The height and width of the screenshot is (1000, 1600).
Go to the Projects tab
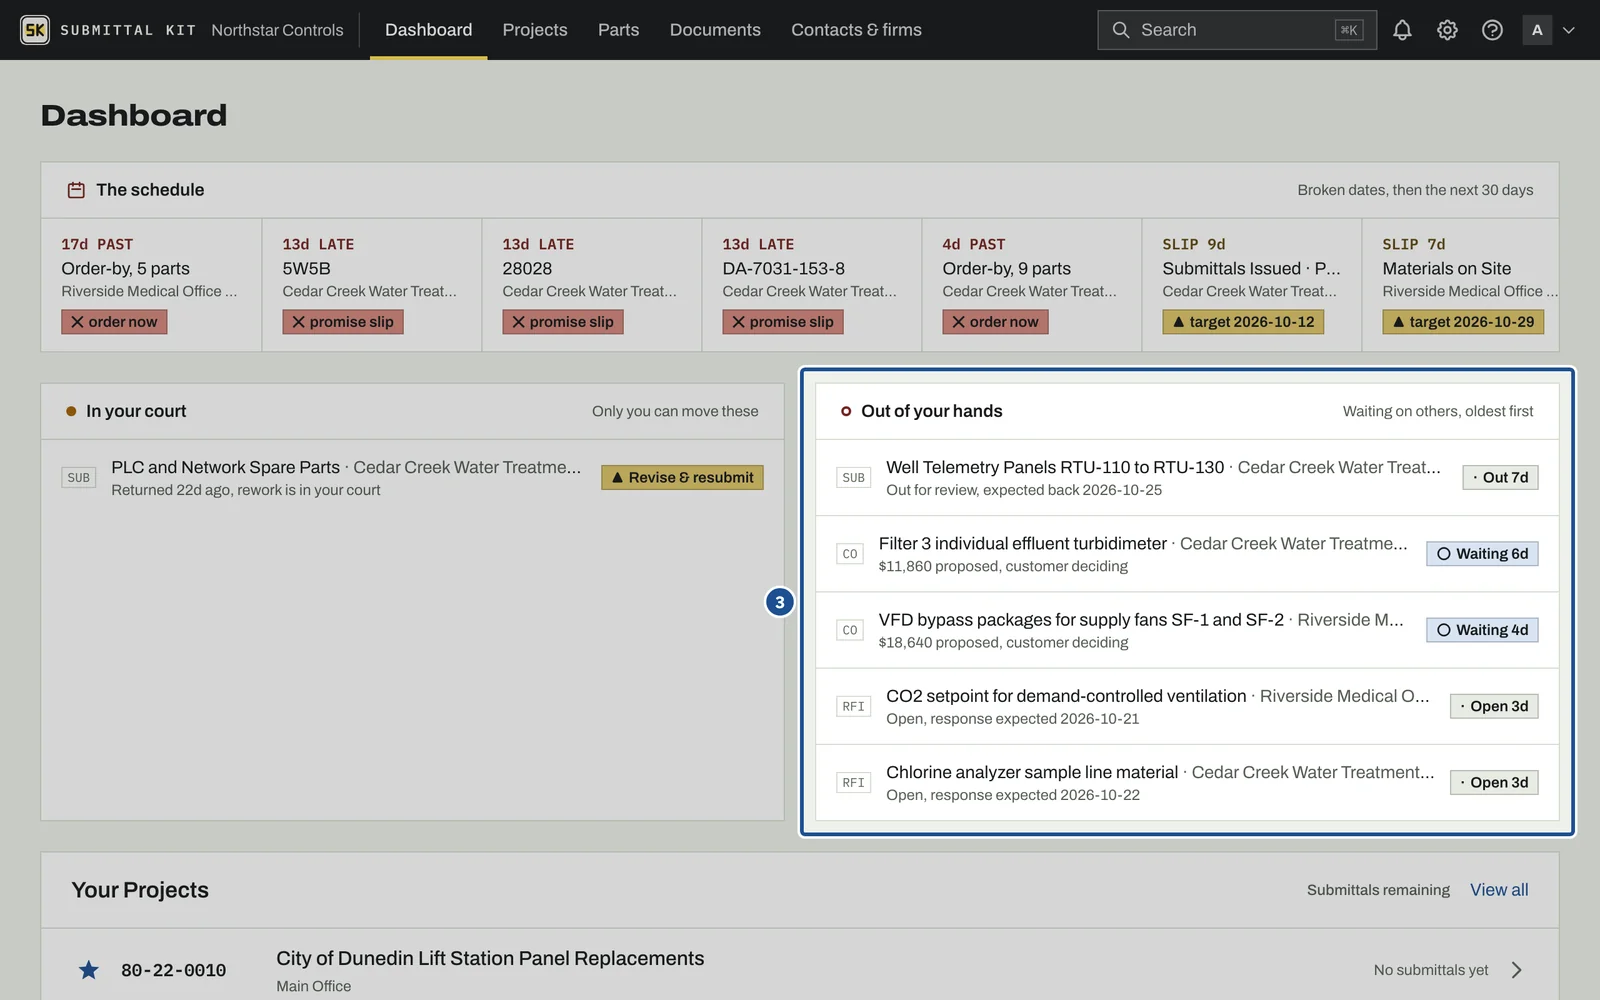point(535,30)
